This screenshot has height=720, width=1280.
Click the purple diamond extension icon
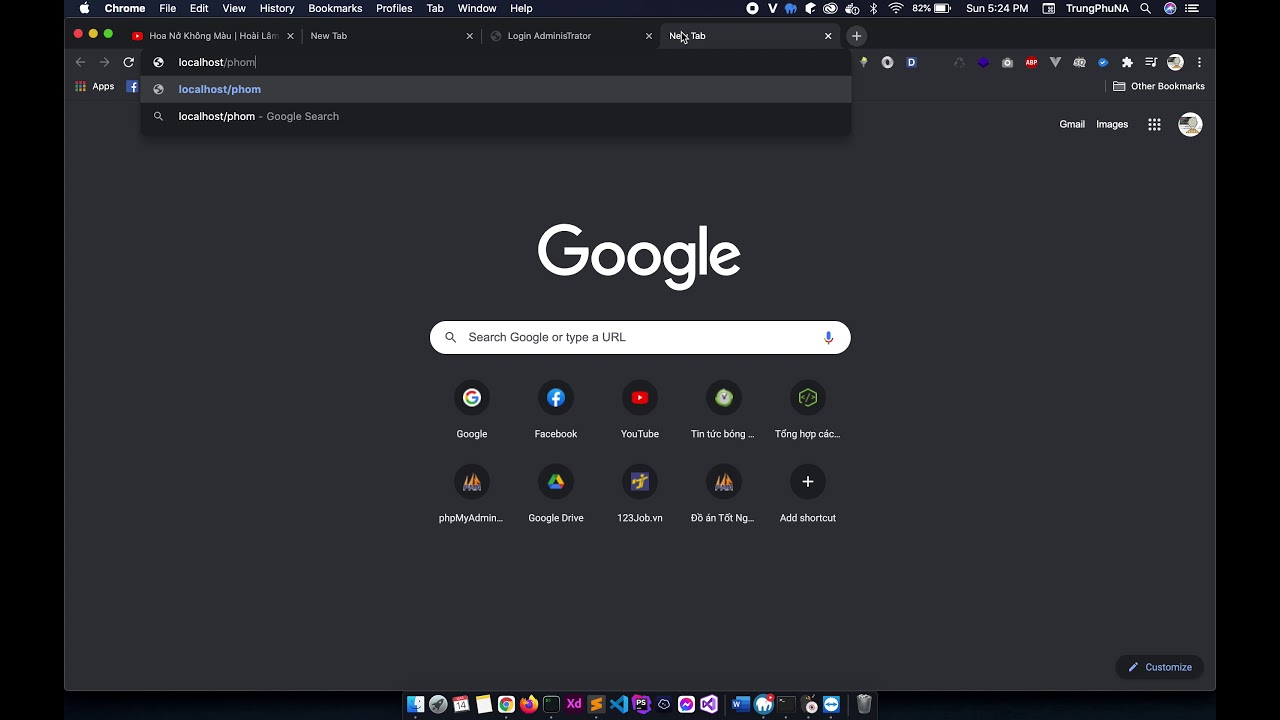pos(983,62)
